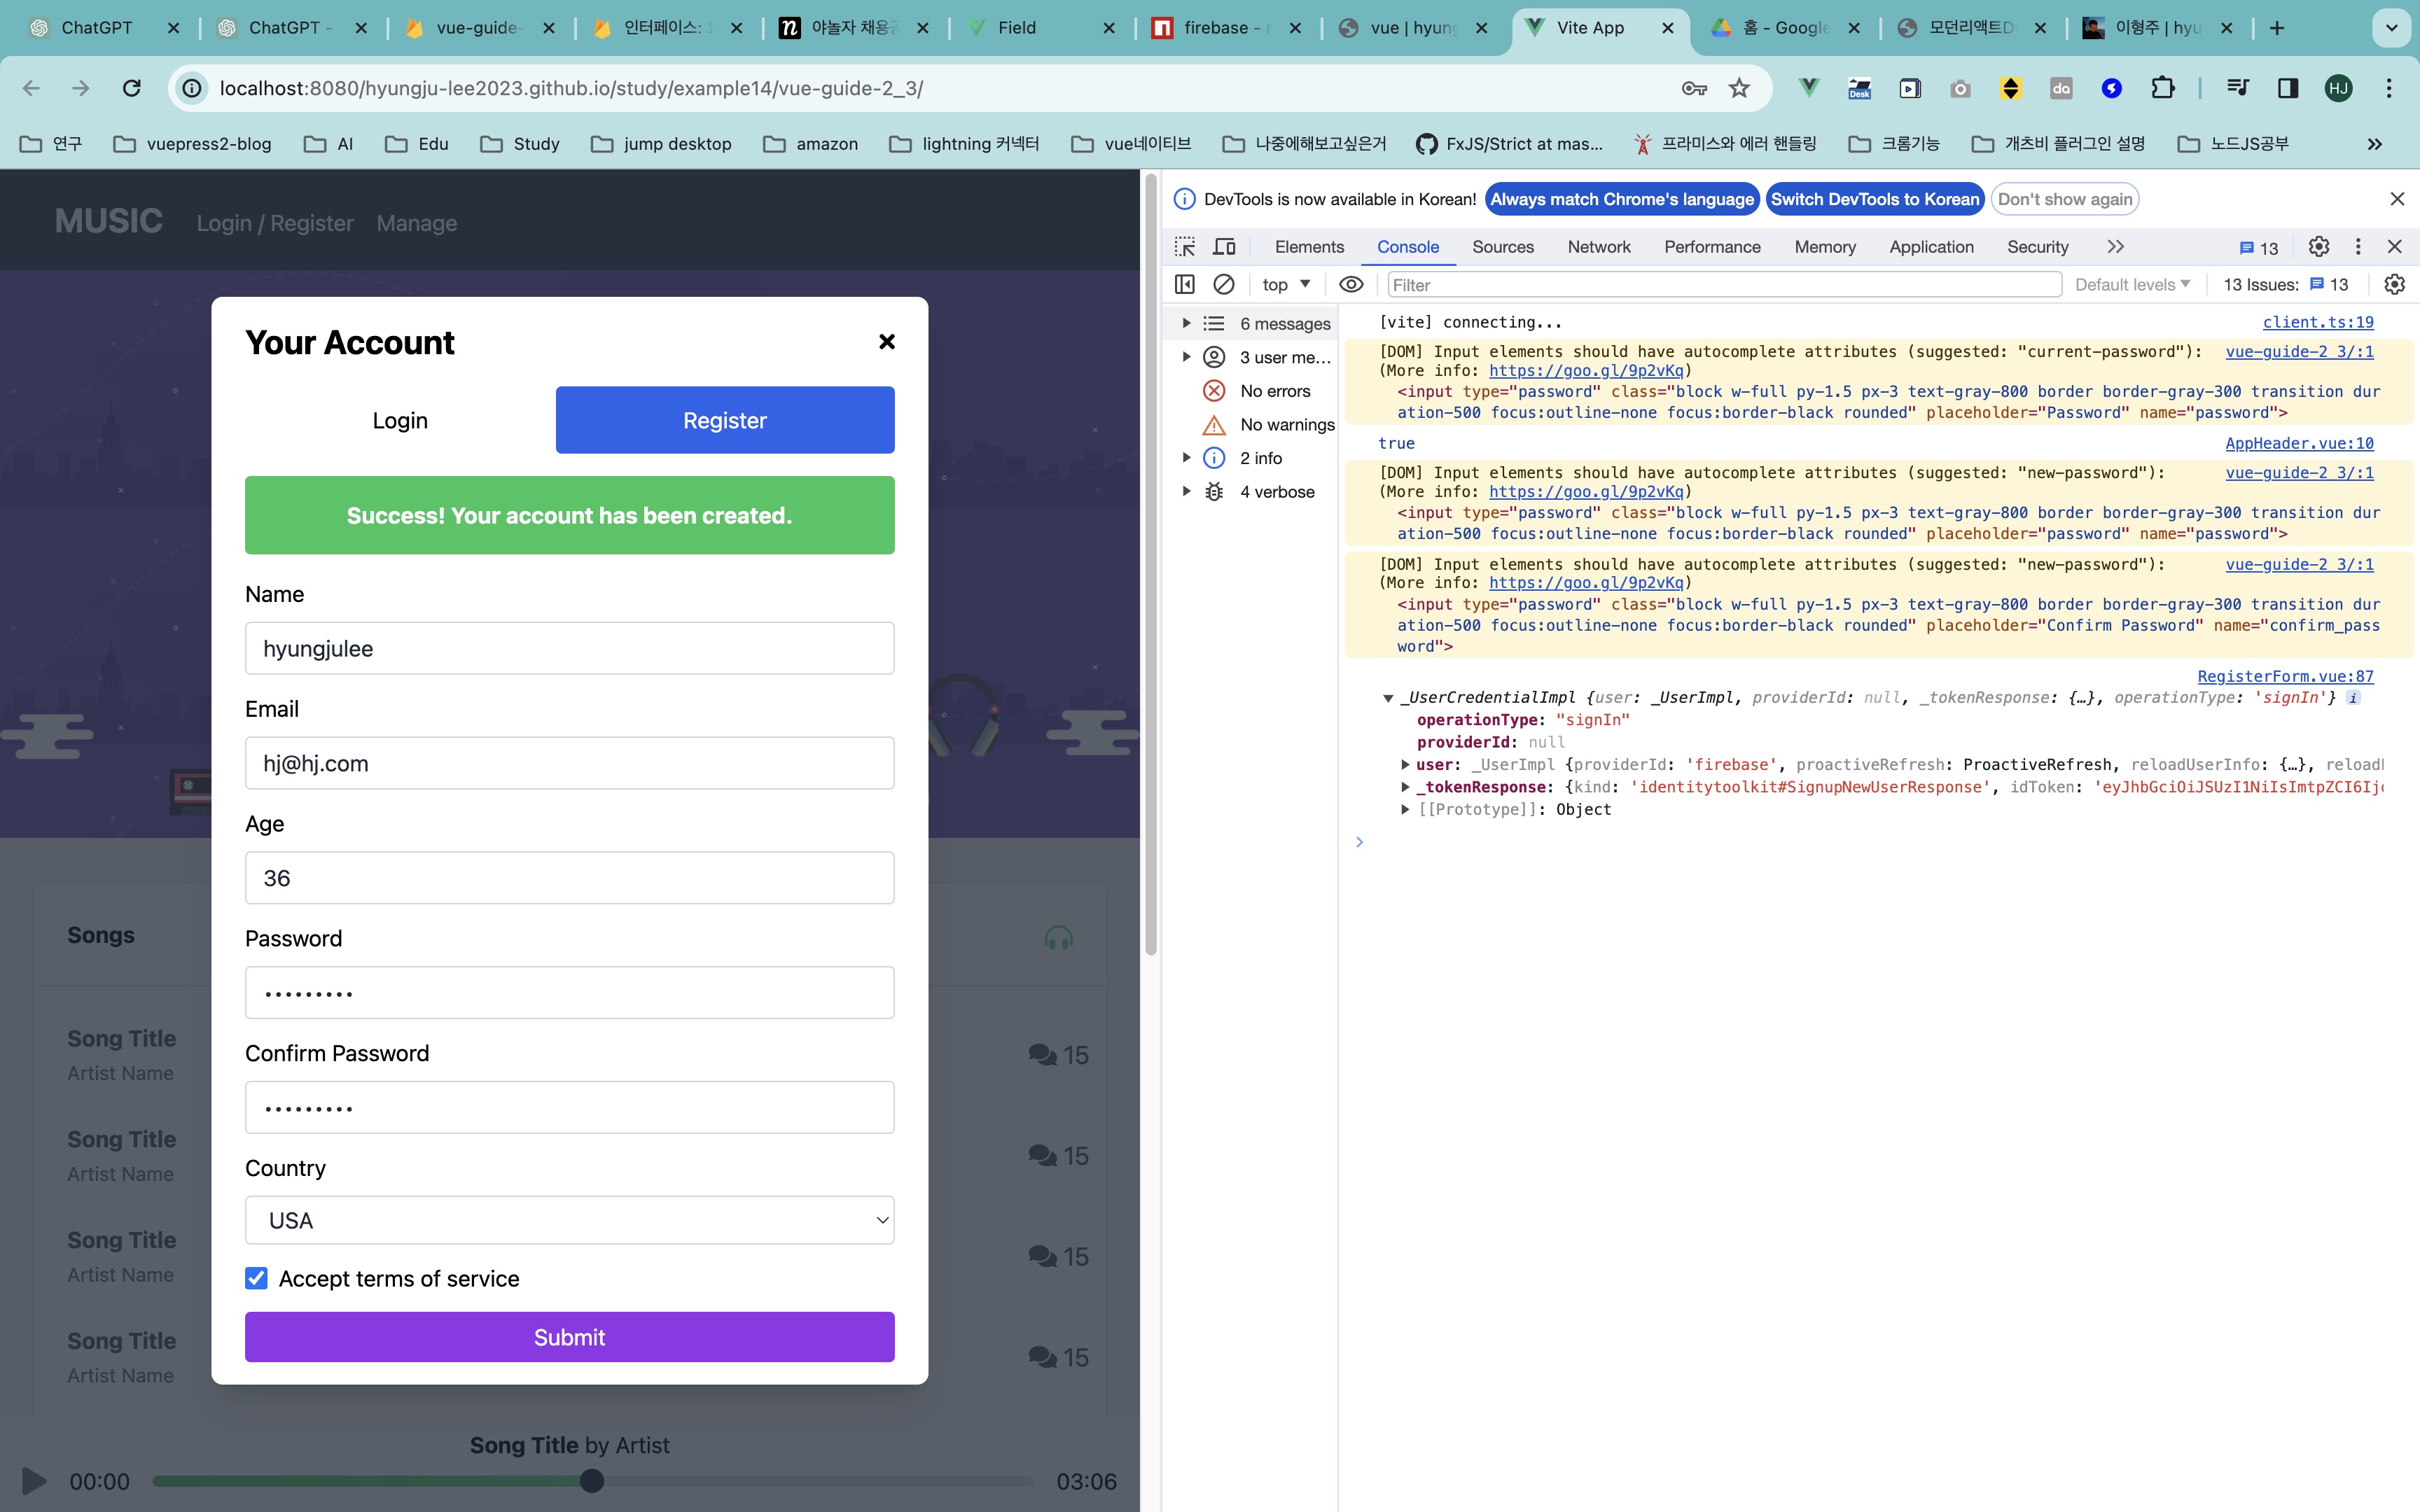Screen dimensions: 2420x1512
Task: Open the Study bookmarks folder
Action: [520, 144]
